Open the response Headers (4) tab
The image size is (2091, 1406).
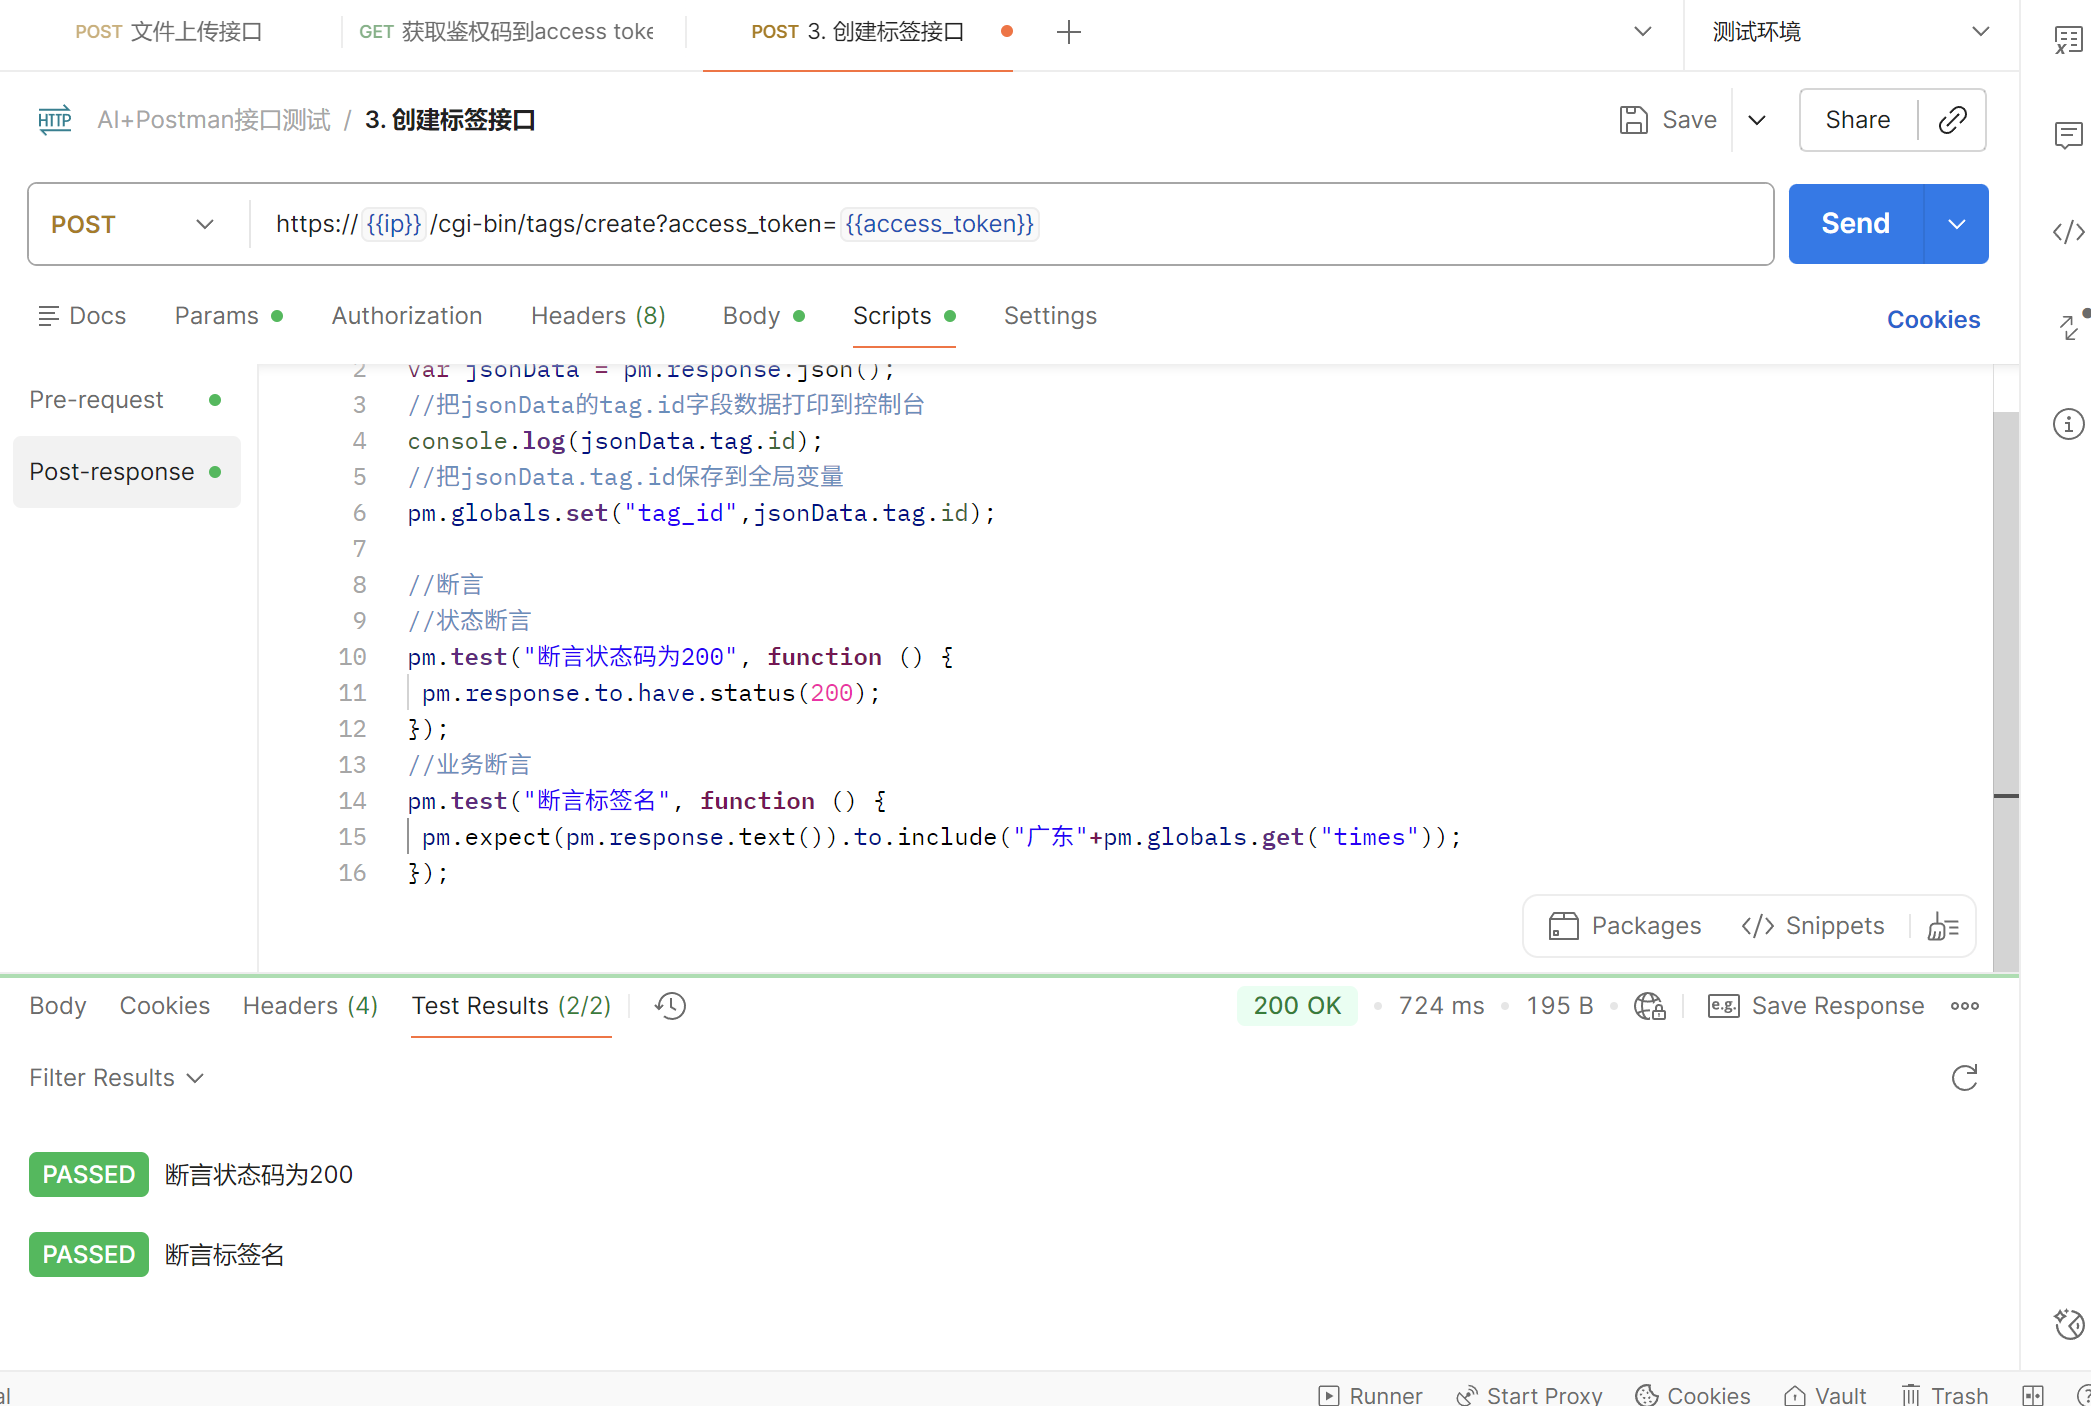(x=310, y=1006)
